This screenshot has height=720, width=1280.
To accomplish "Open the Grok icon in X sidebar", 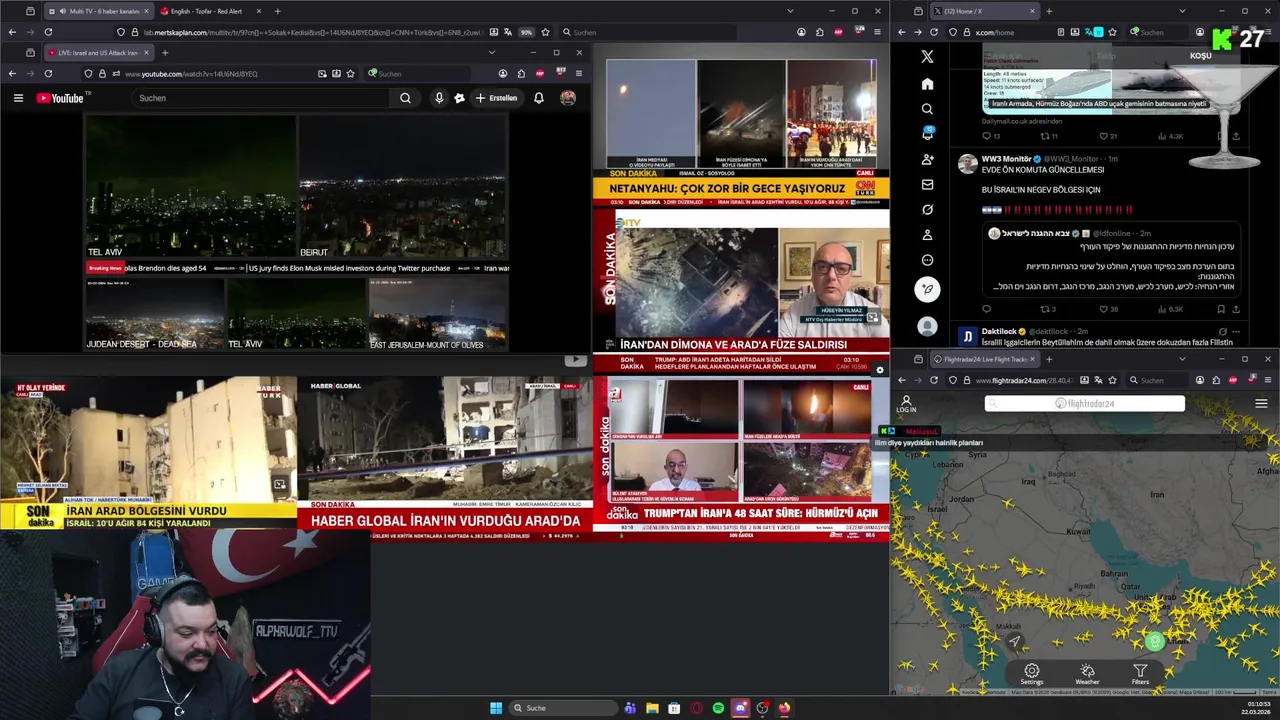I will click(x=927, y=209).
